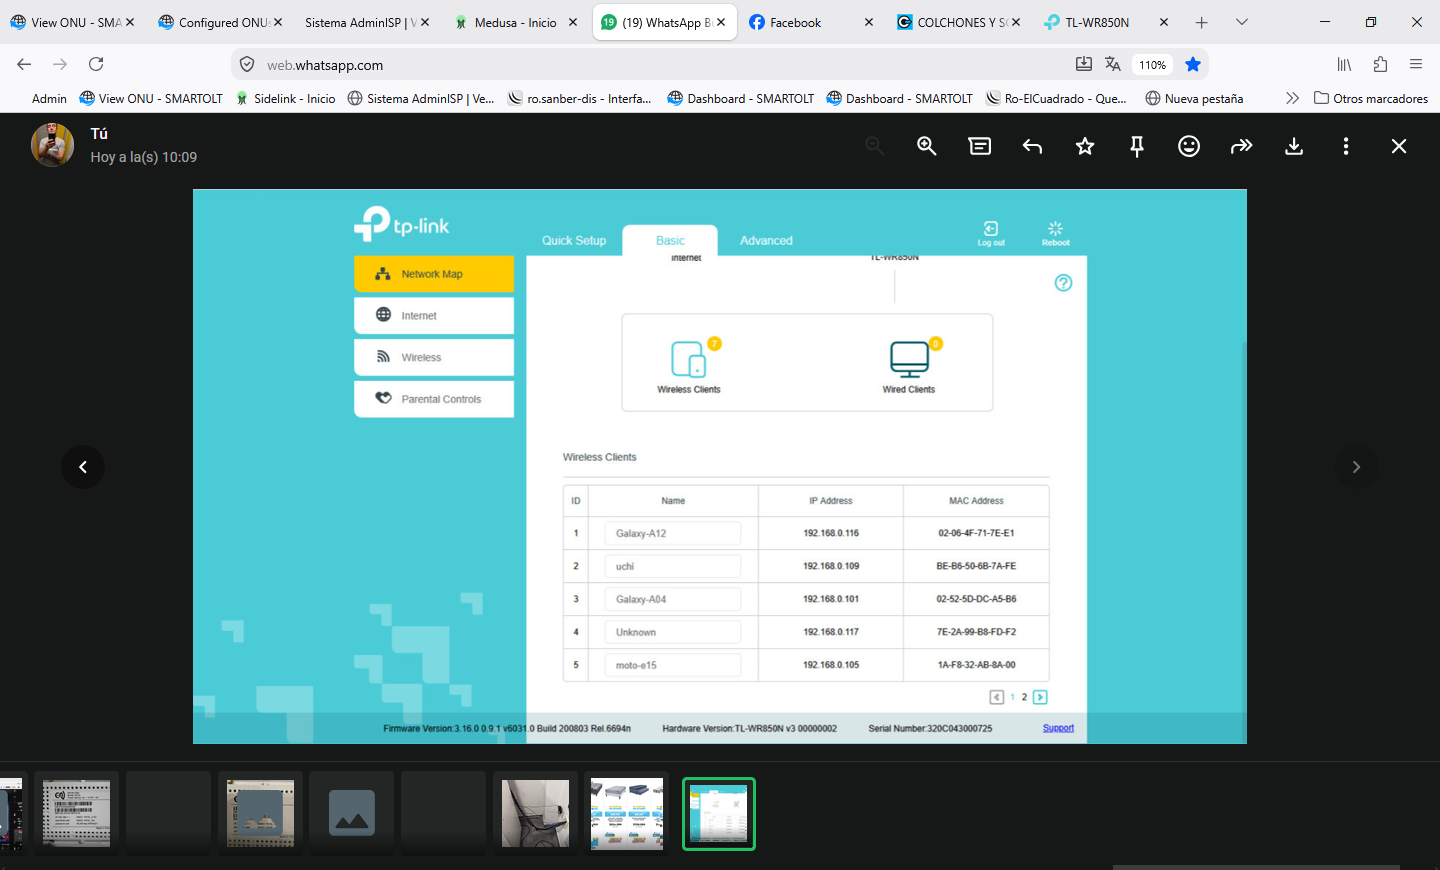Show the next image with right chevron

[x=1356, y=467]
